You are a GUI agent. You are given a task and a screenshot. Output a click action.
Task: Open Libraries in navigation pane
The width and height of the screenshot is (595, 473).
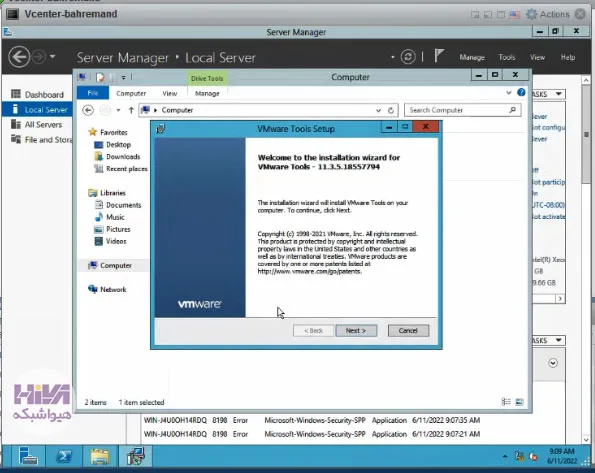113,193
